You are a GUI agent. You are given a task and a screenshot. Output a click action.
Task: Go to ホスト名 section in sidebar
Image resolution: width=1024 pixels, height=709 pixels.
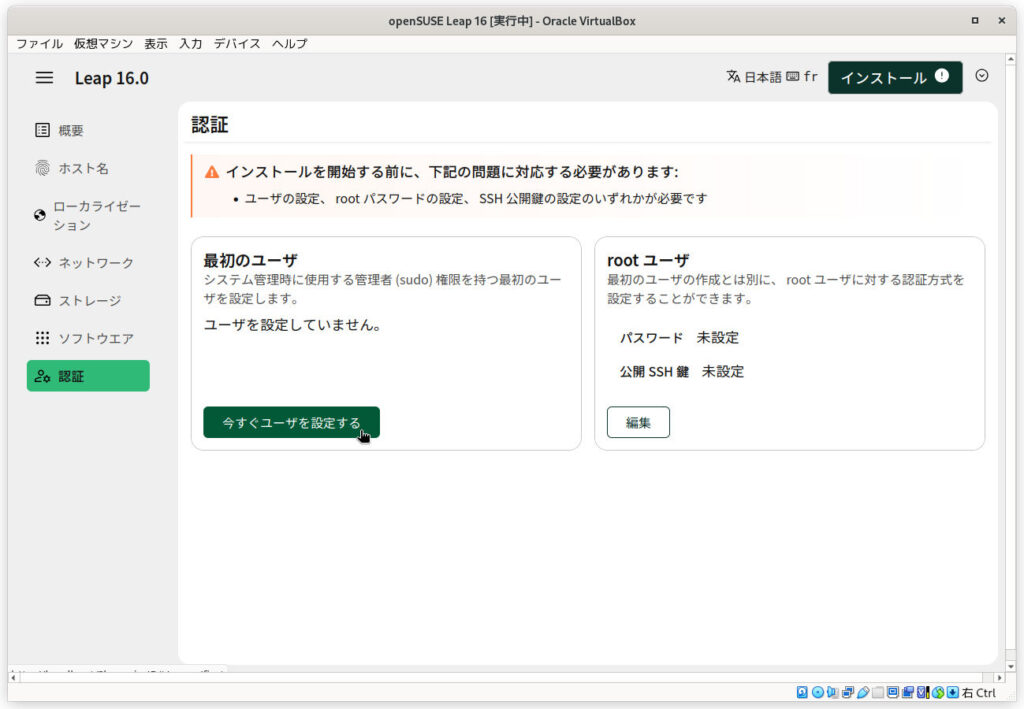88,168
